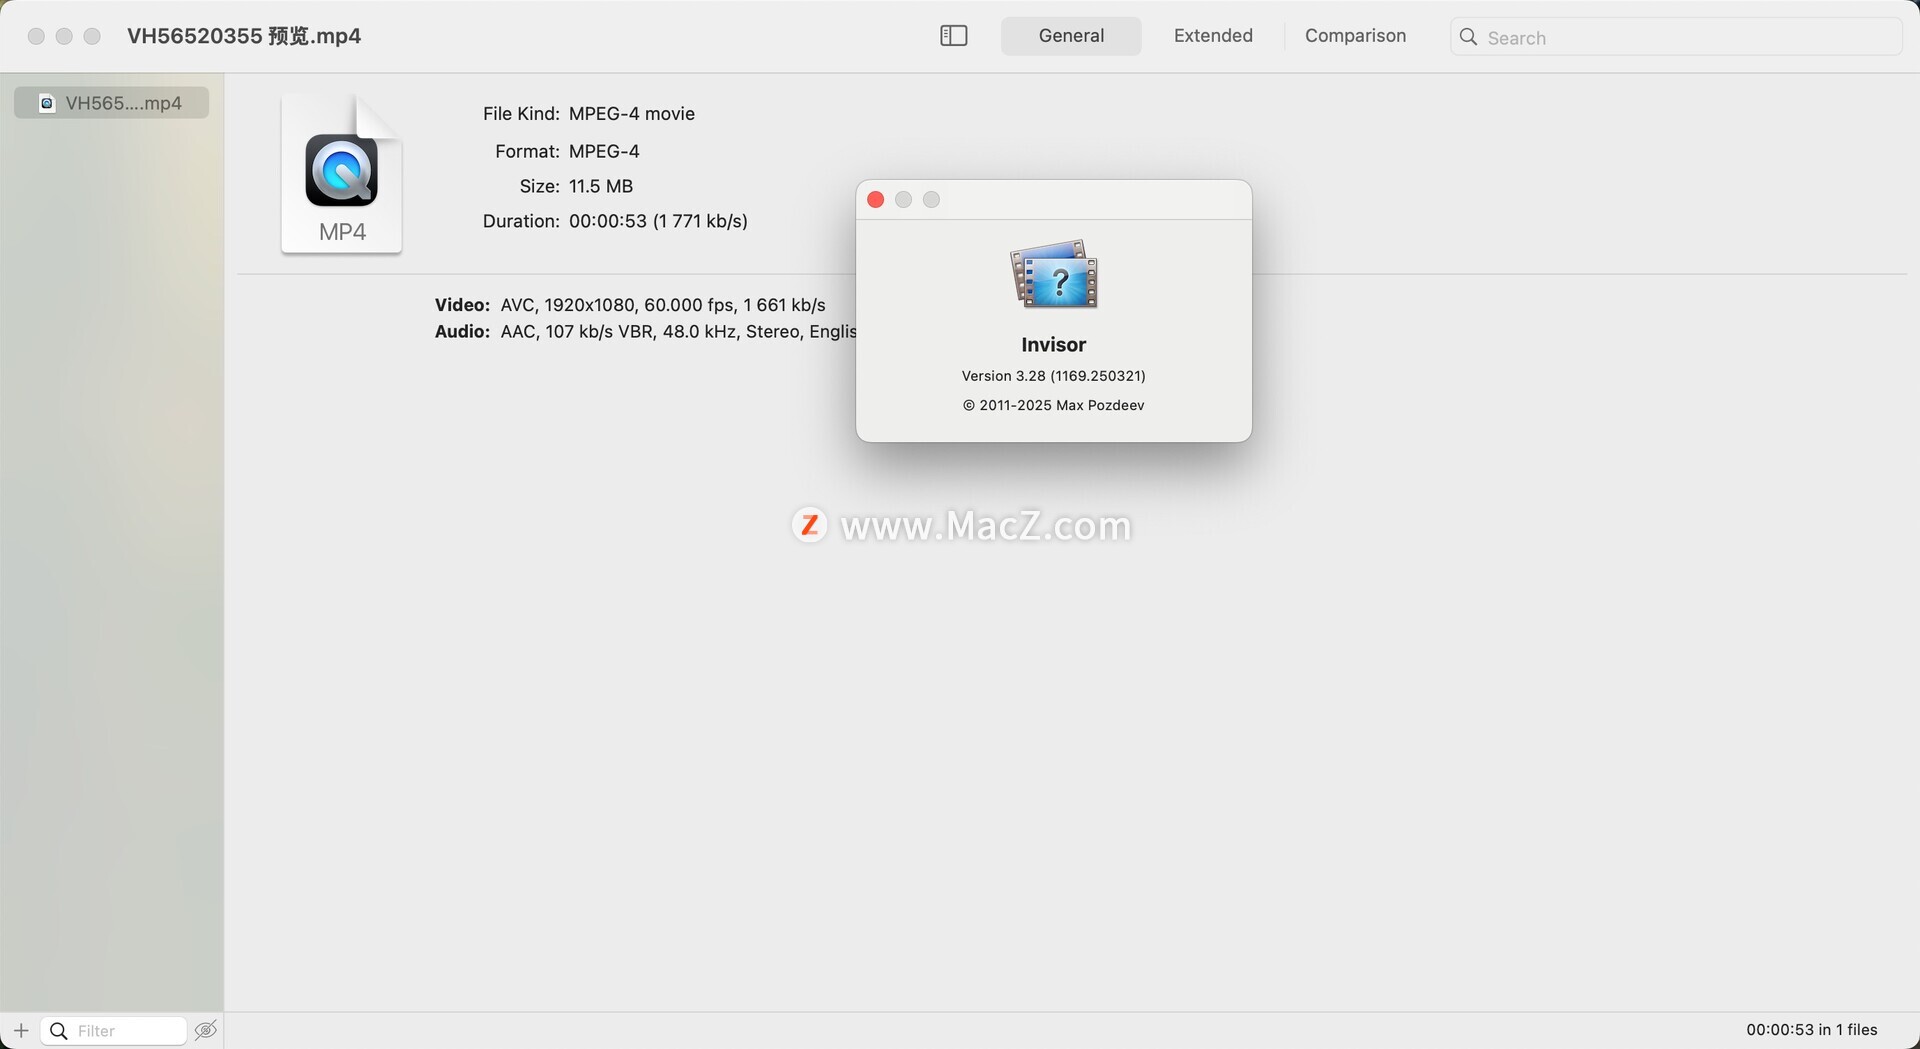The width and height of the screenshot is (1920, 1049).
Task: Click the Size value 11.5 MB
Action: click(601, 187)
